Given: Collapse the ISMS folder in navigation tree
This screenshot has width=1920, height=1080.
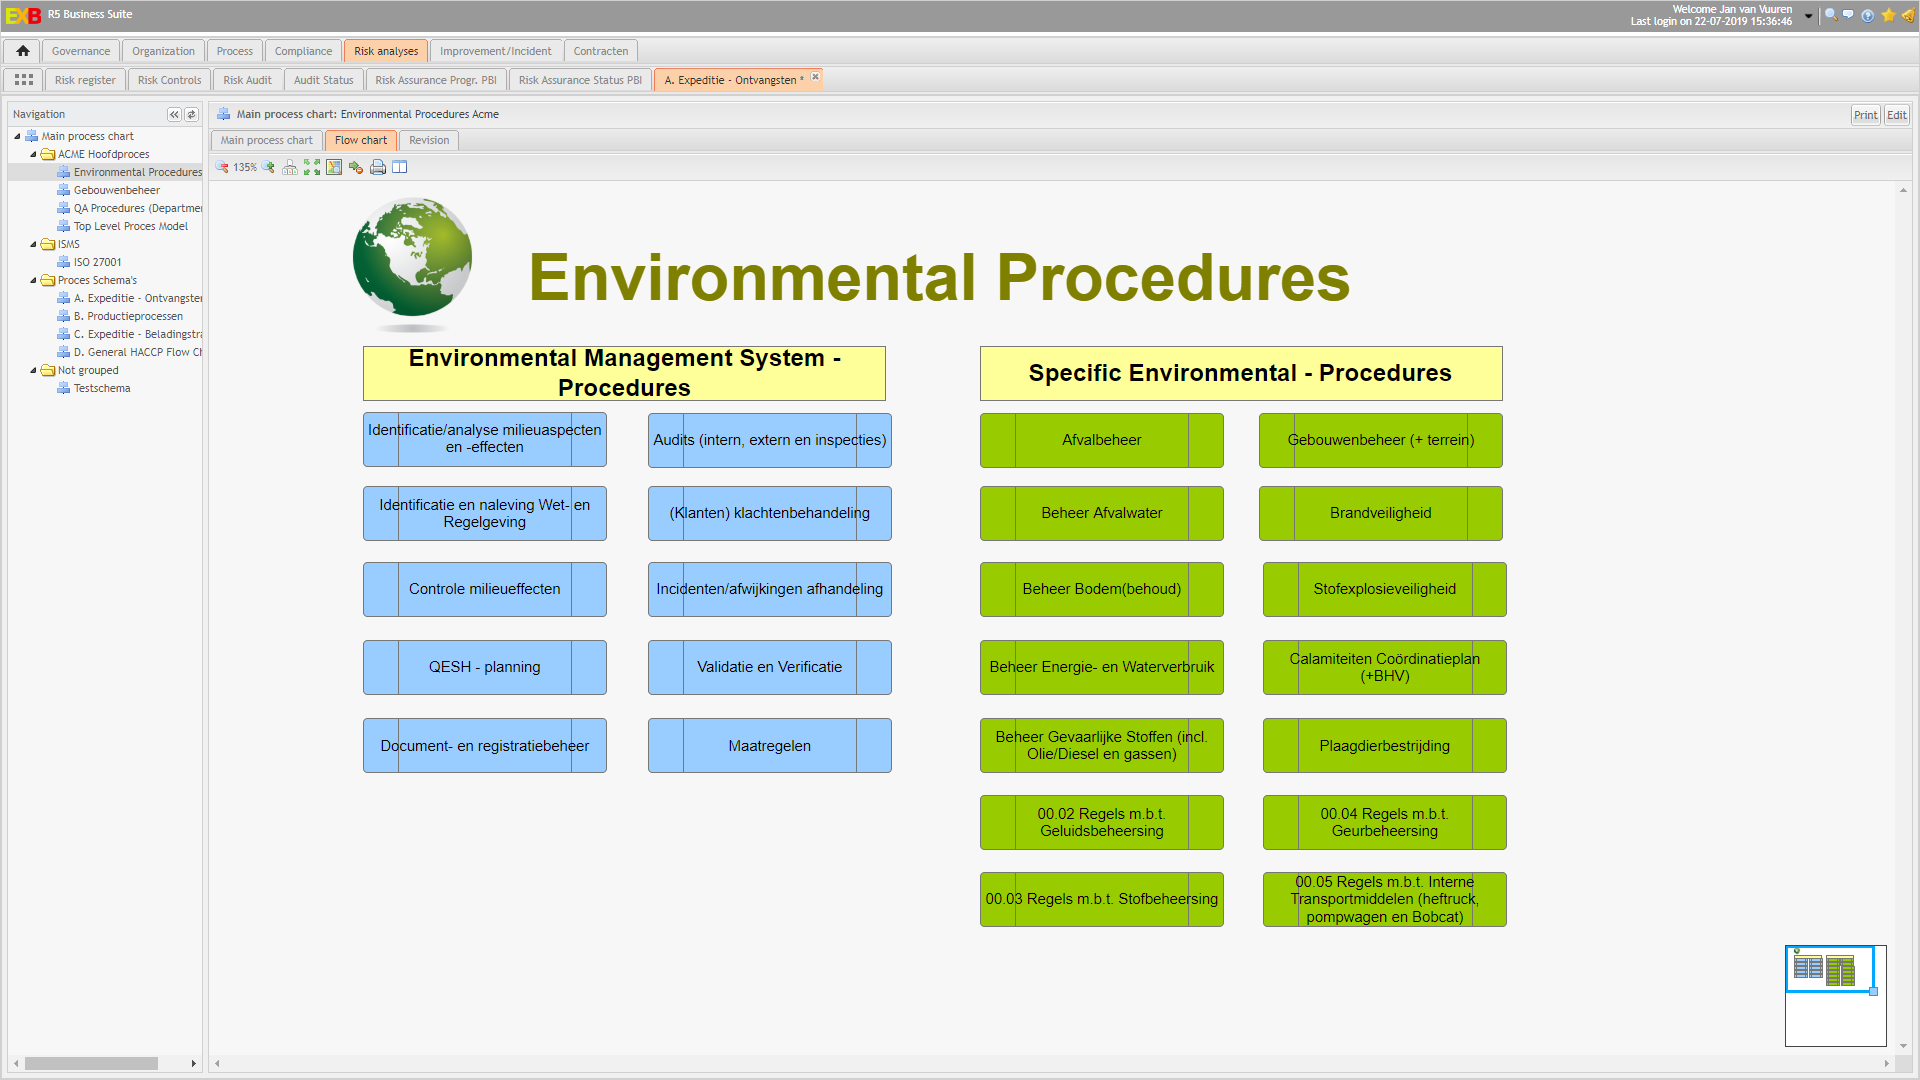Looking at the screenshot, I should pyautogui.click(x=33, y=244).
